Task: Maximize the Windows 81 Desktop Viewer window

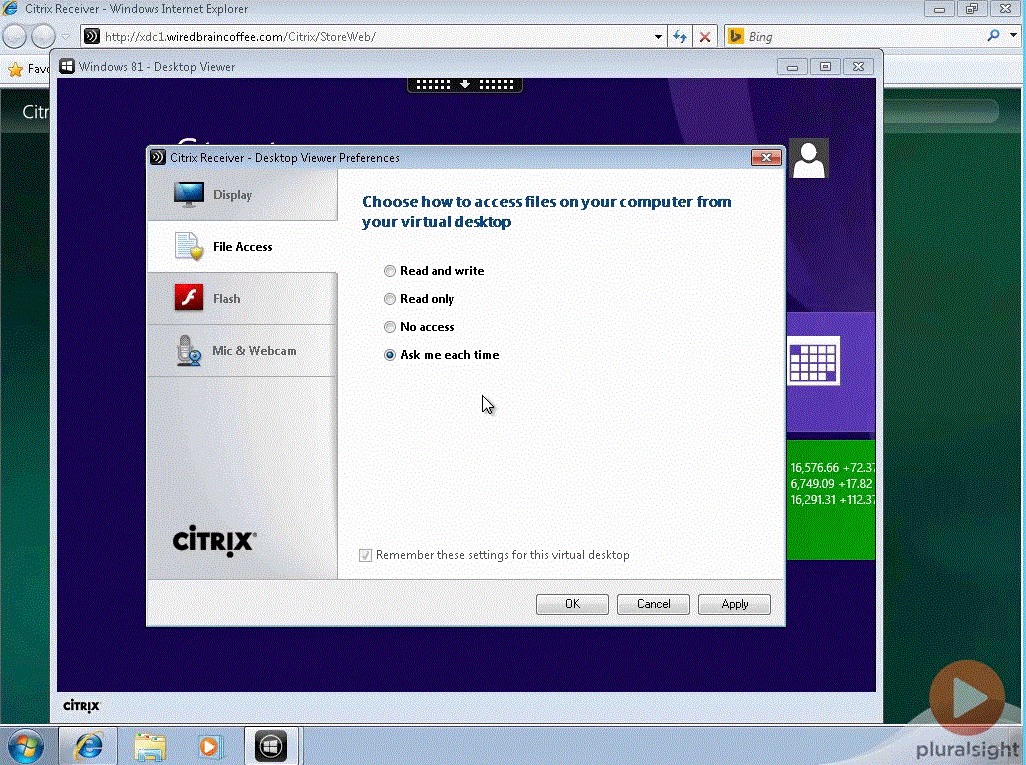Action: click(x=825, y=67)
